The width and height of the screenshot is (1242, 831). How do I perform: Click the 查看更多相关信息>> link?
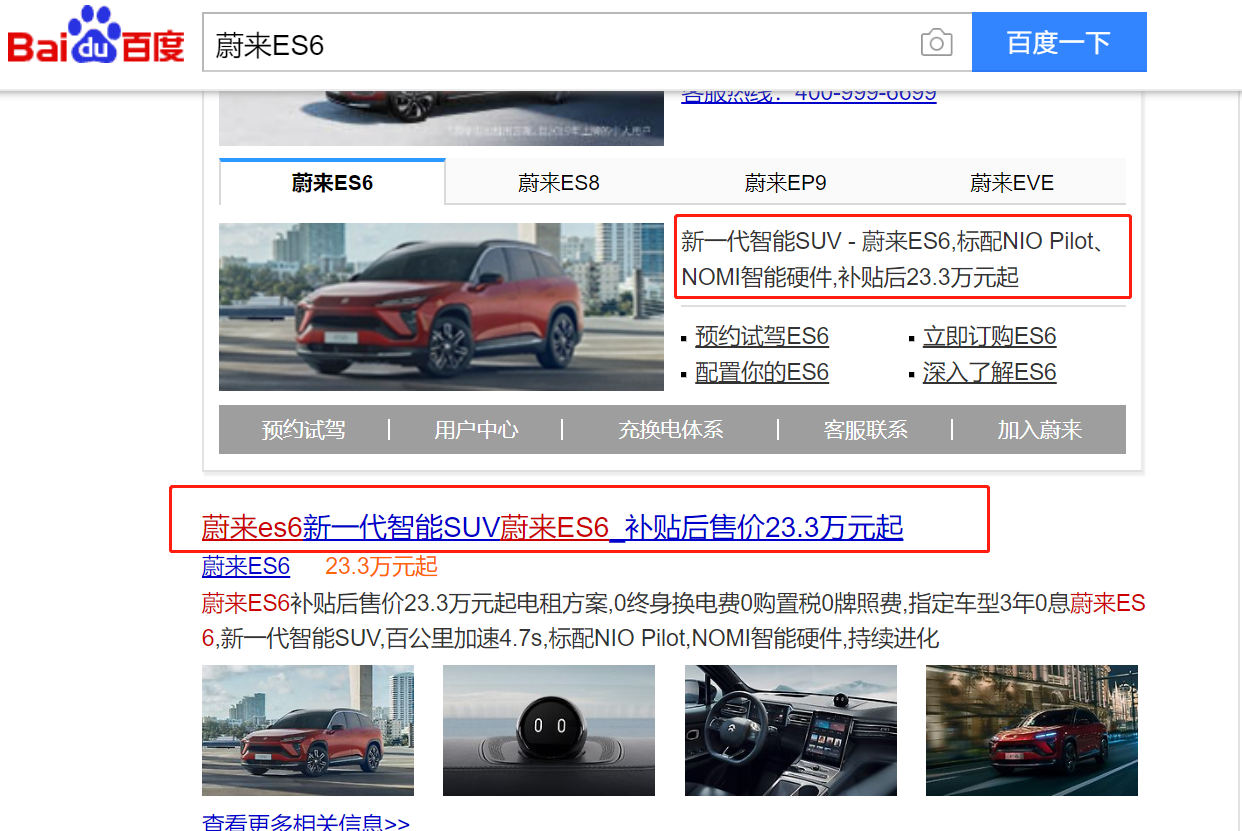click(306, 822)
